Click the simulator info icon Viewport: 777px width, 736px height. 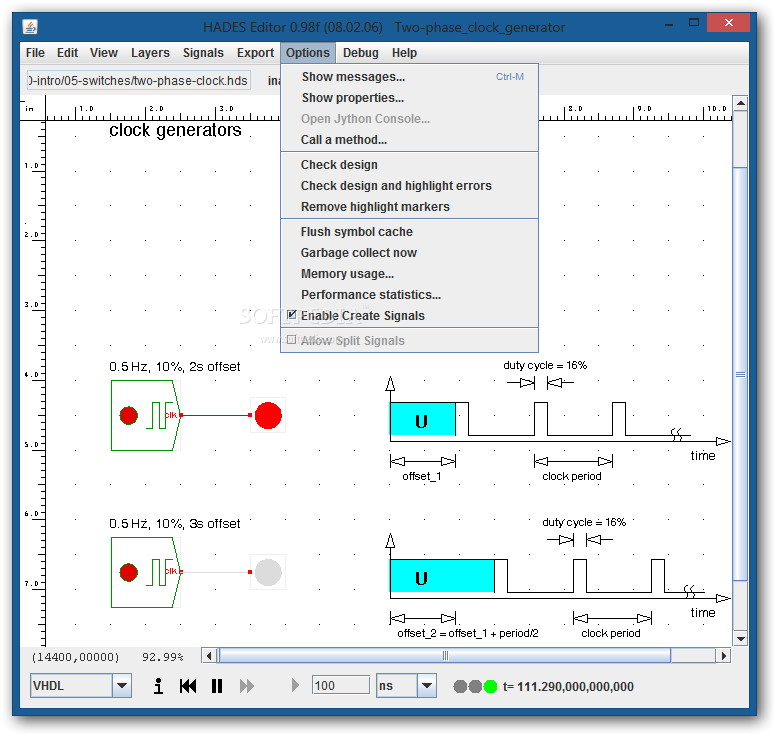click(x=158, y=686)
